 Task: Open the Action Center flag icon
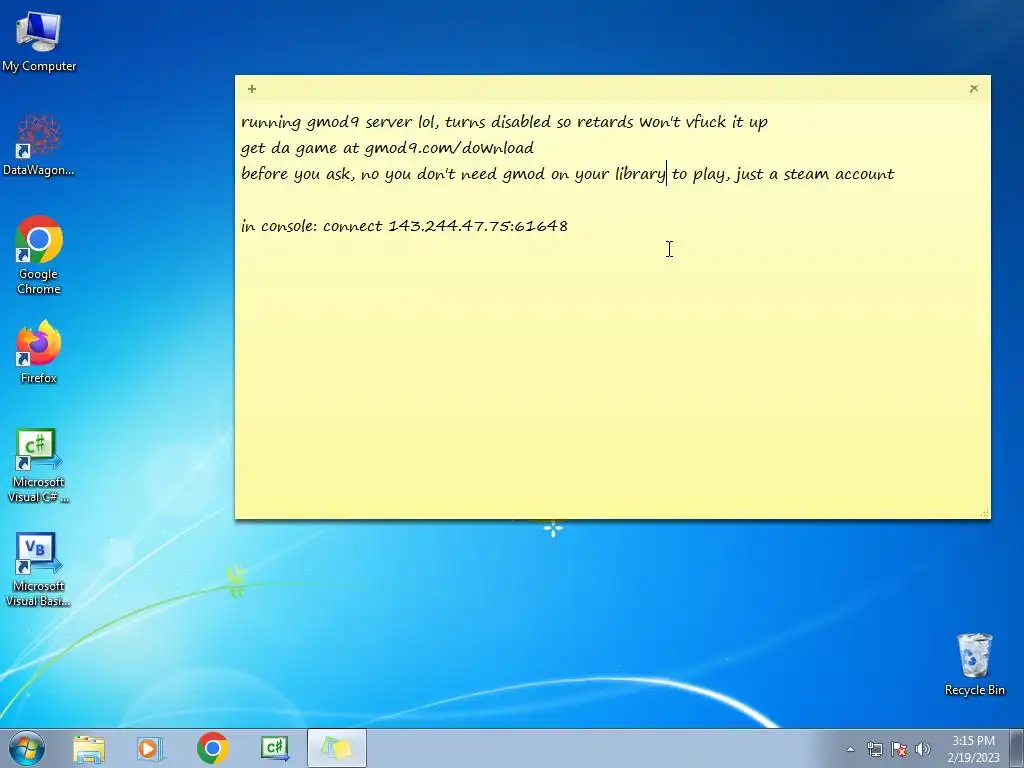click(x=899, y=749)
